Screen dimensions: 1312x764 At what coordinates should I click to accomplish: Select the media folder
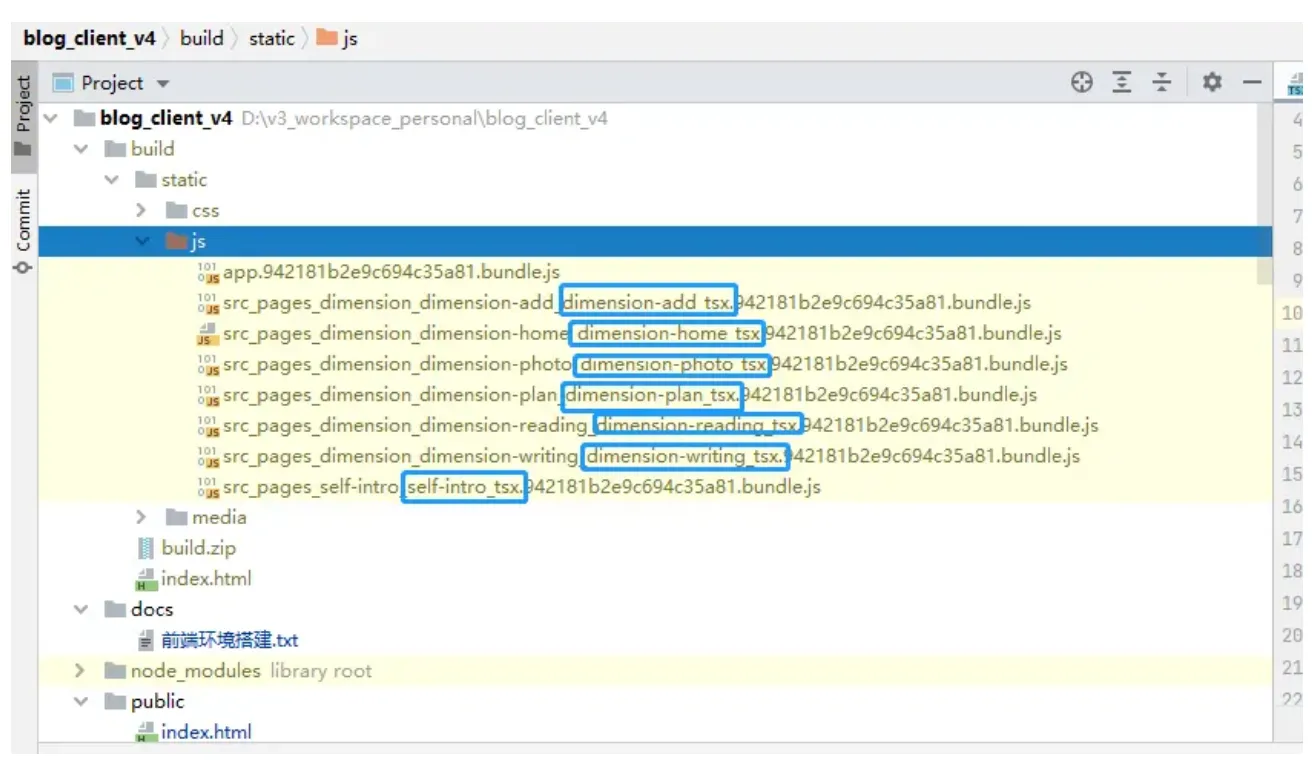(219, 517)
